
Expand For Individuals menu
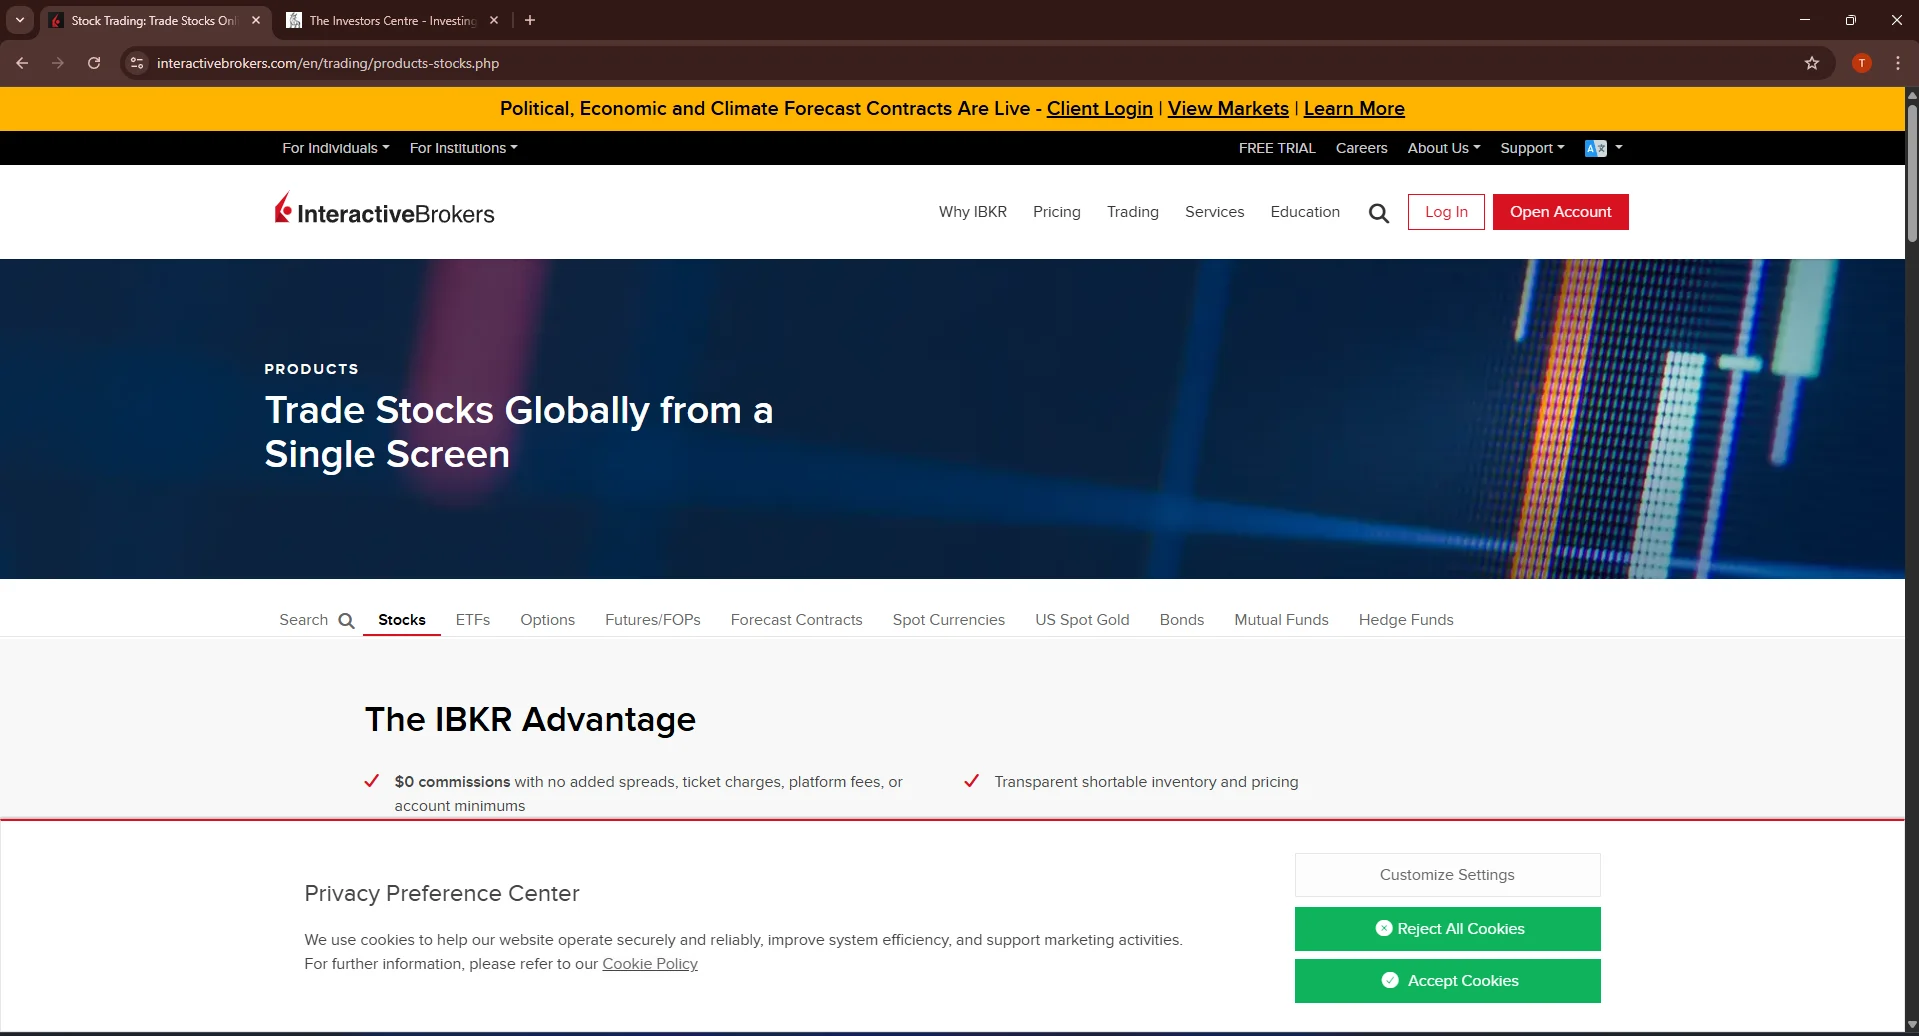[x=336, y=148]
